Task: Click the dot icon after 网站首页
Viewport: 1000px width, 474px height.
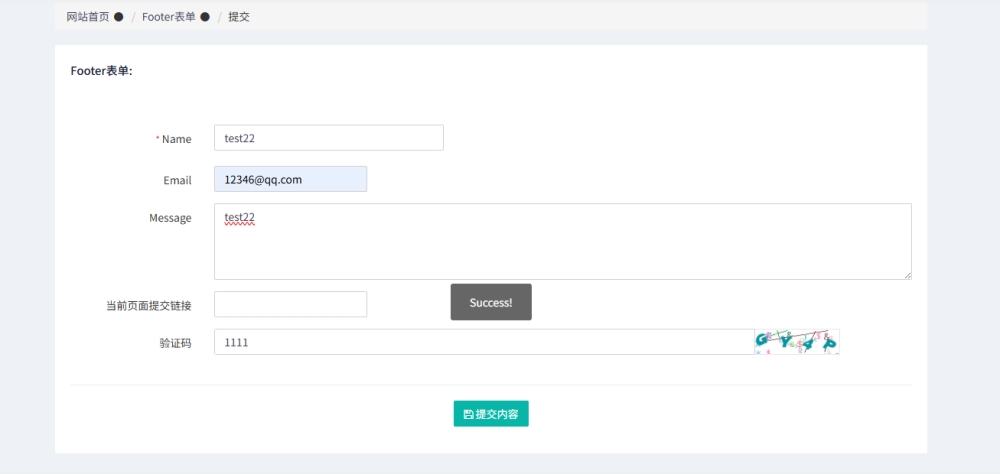Action: 119,17
